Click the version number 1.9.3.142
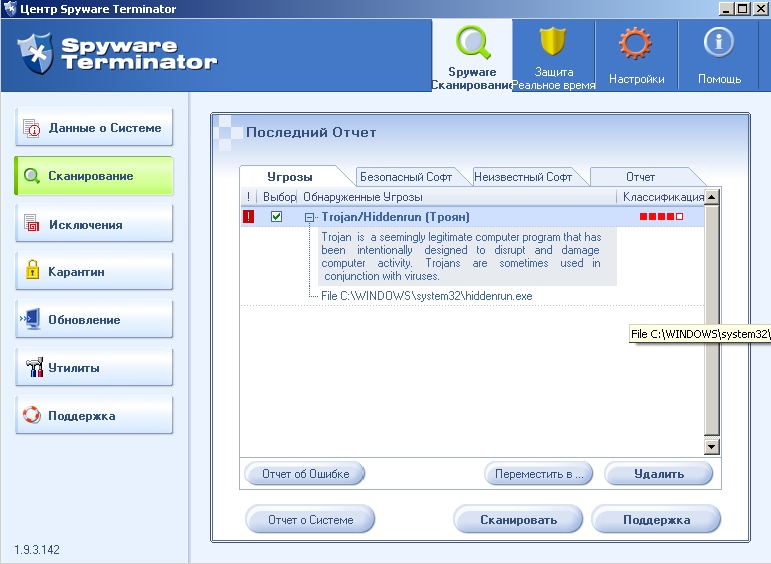Screen dimensions: 771x564 point(37,549)
